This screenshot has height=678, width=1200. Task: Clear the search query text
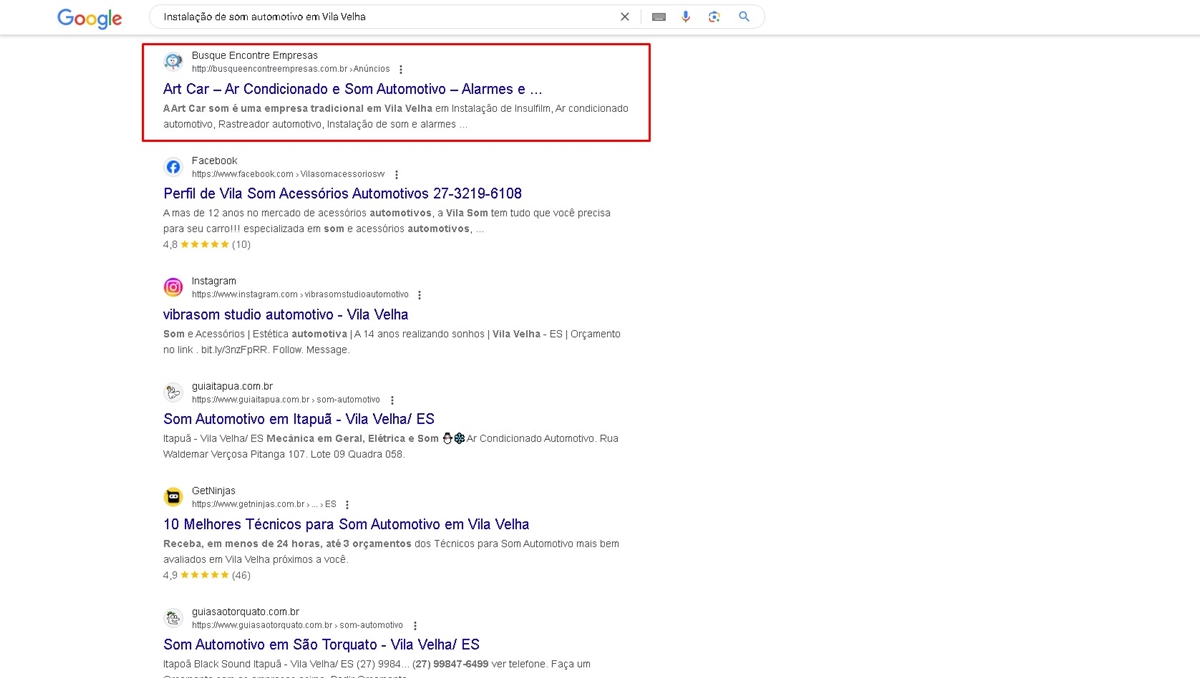tap(625, 17)
